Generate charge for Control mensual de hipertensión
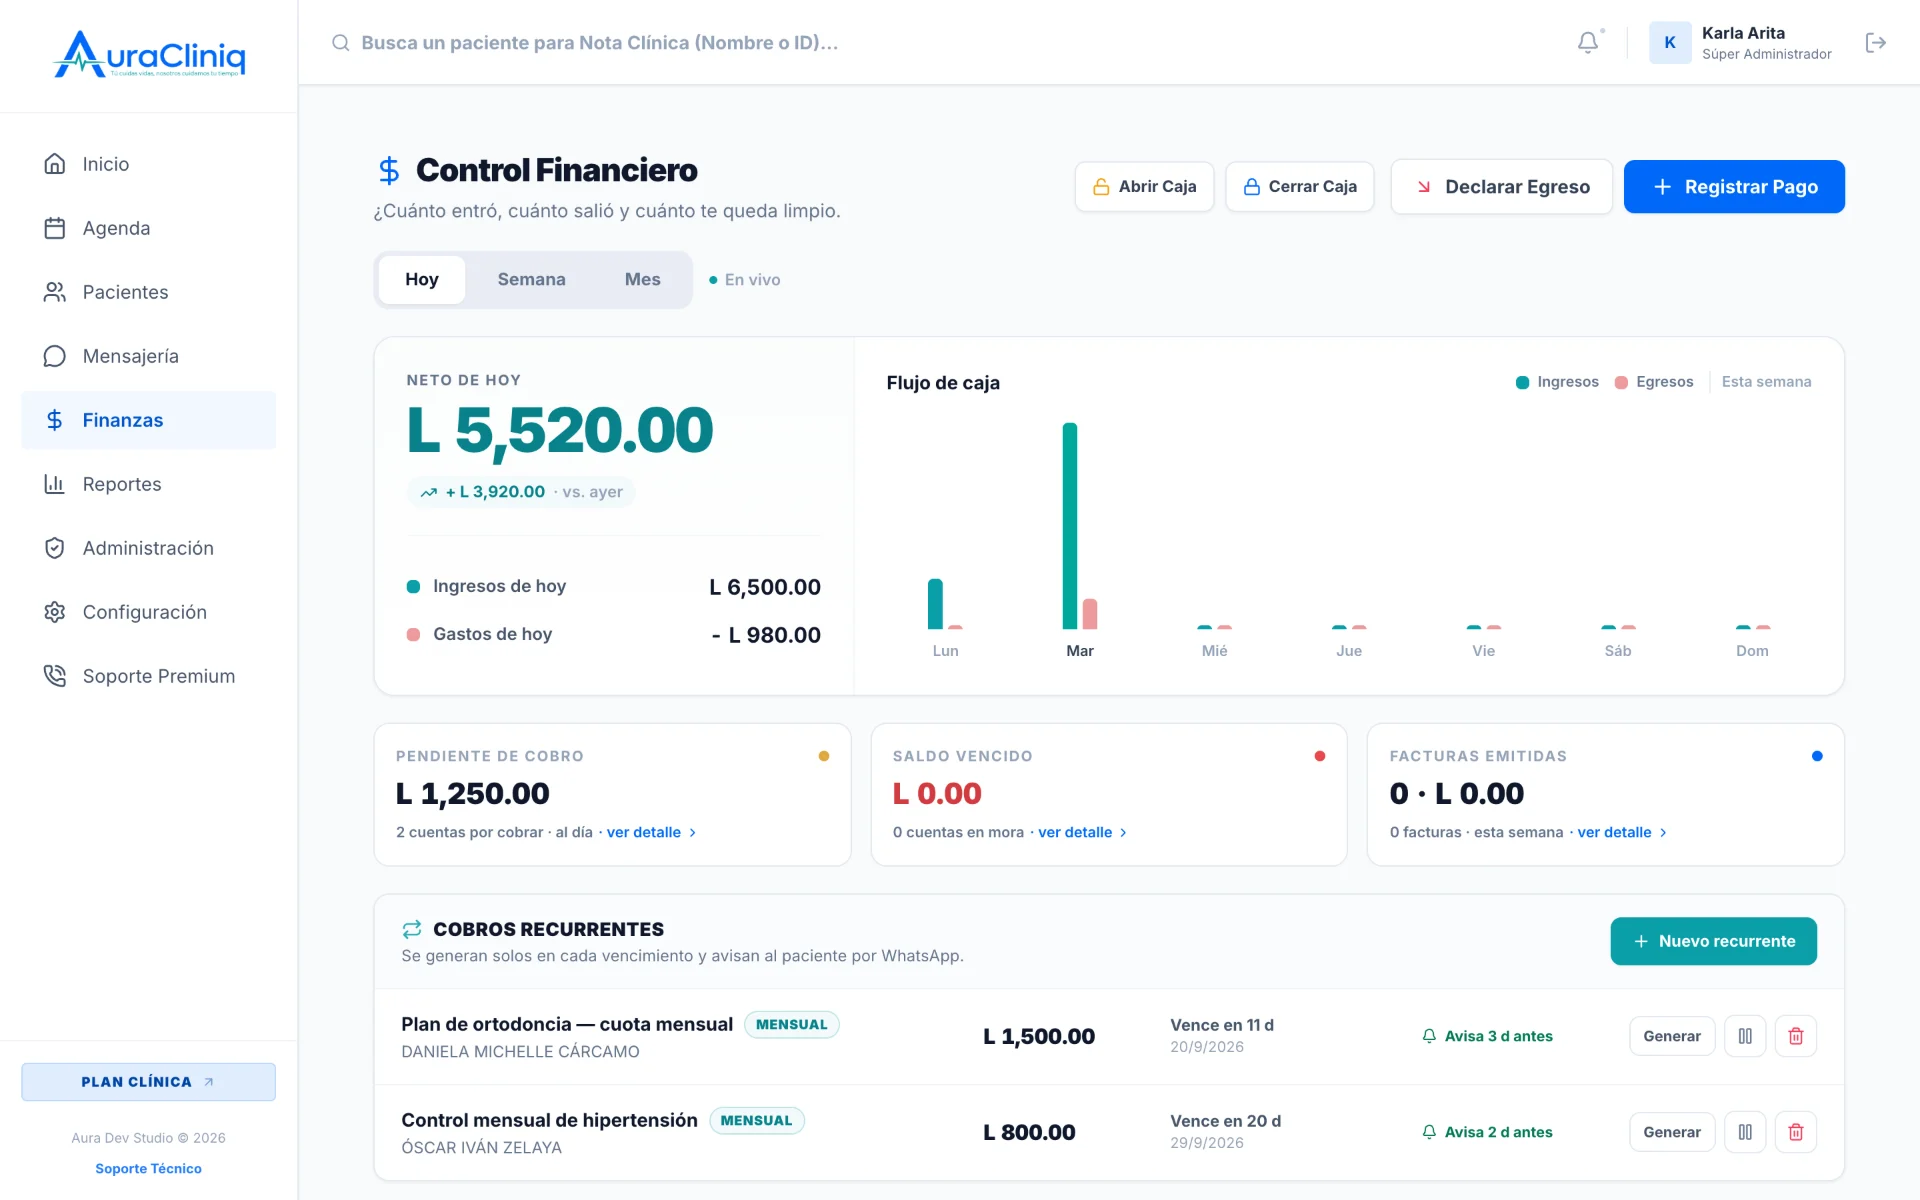The image size is (1920, 1200). point(1672,1132)
